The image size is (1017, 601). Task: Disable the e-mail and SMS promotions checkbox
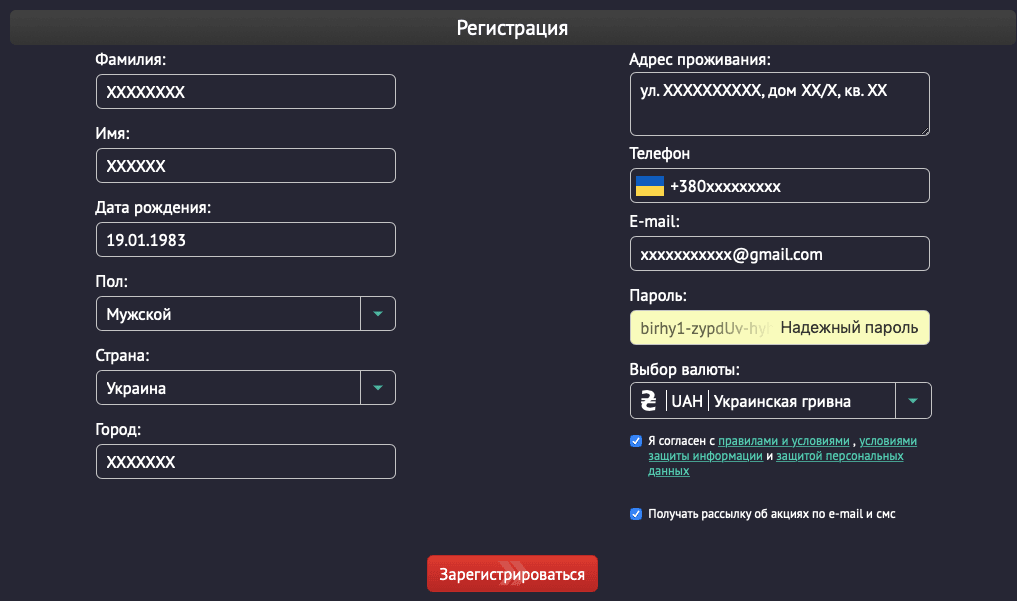coord(636,513)
